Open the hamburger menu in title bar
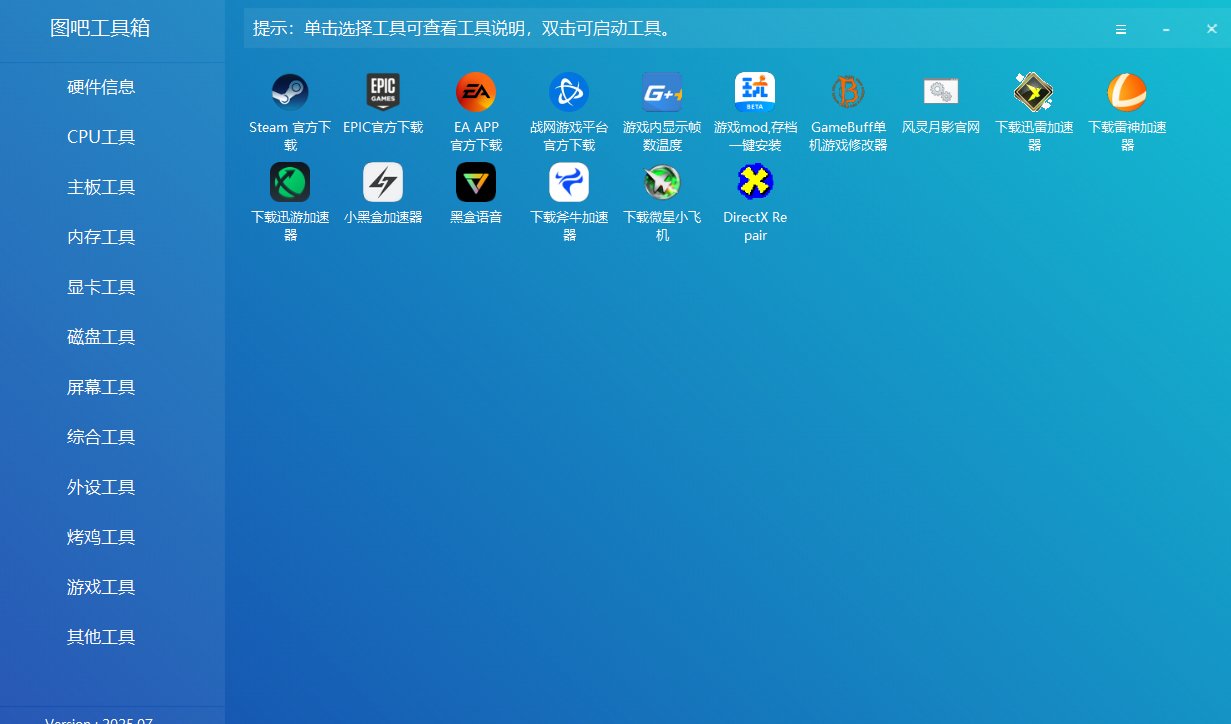 point(1121,29)
